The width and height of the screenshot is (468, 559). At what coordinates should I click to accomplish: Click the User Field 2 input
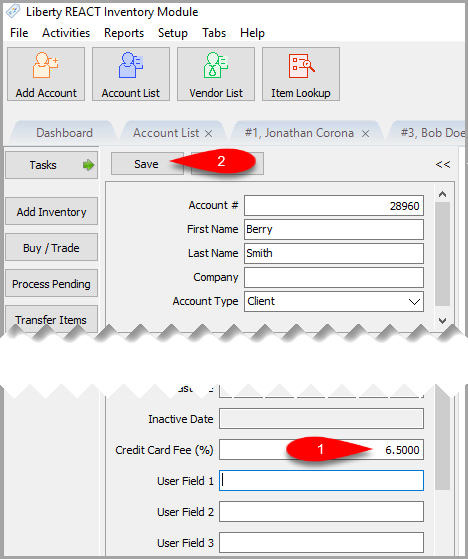tap(321, 512)
